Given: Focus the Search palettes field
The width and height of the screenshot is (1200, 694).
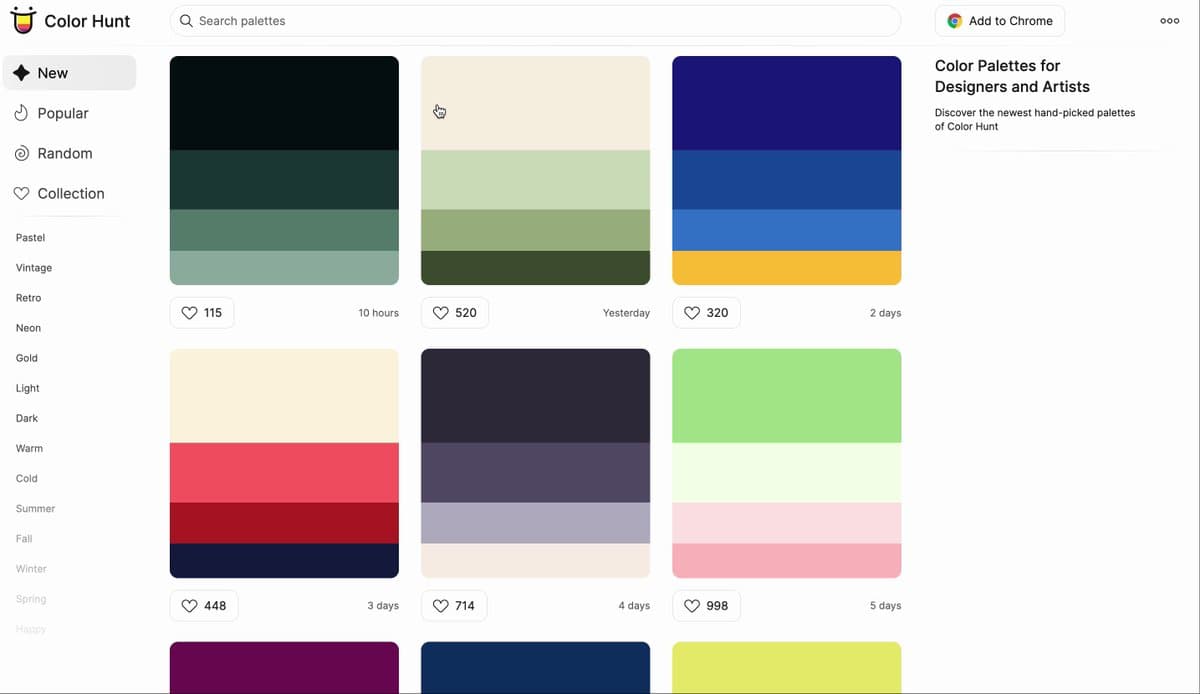Looking at the screenshot, I should pos(535,21).
